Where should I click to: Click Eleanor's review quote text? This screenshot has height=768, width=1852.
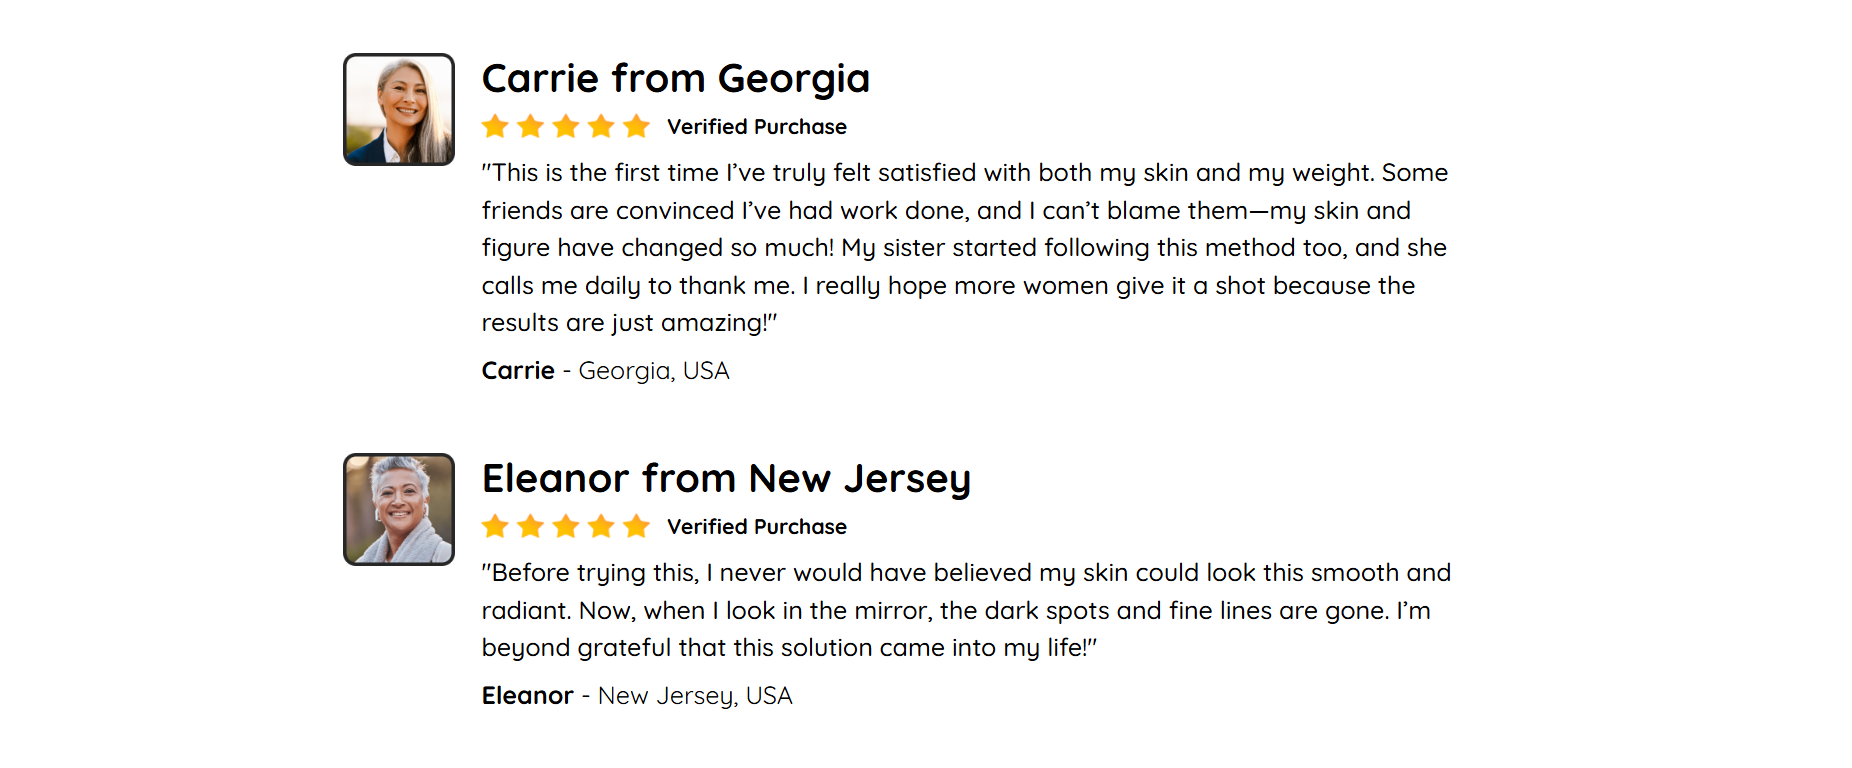coord(966,610)
